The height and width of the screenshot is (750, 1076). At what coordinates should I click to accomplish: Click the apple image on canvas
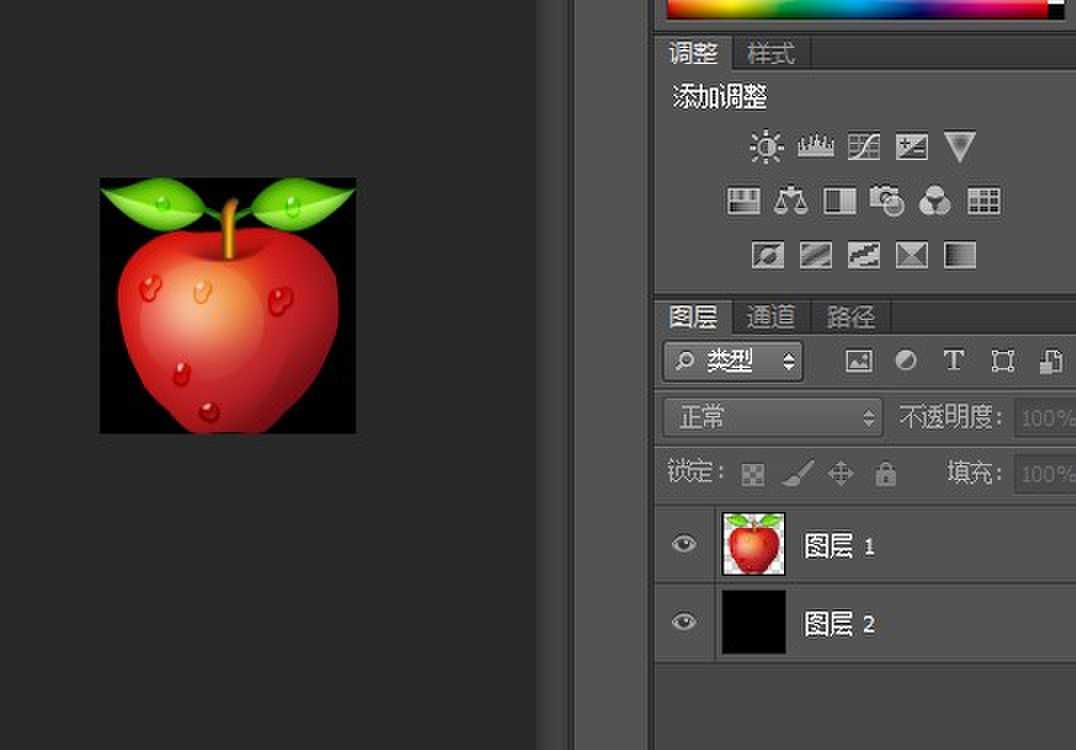click(x=228, y=305)
